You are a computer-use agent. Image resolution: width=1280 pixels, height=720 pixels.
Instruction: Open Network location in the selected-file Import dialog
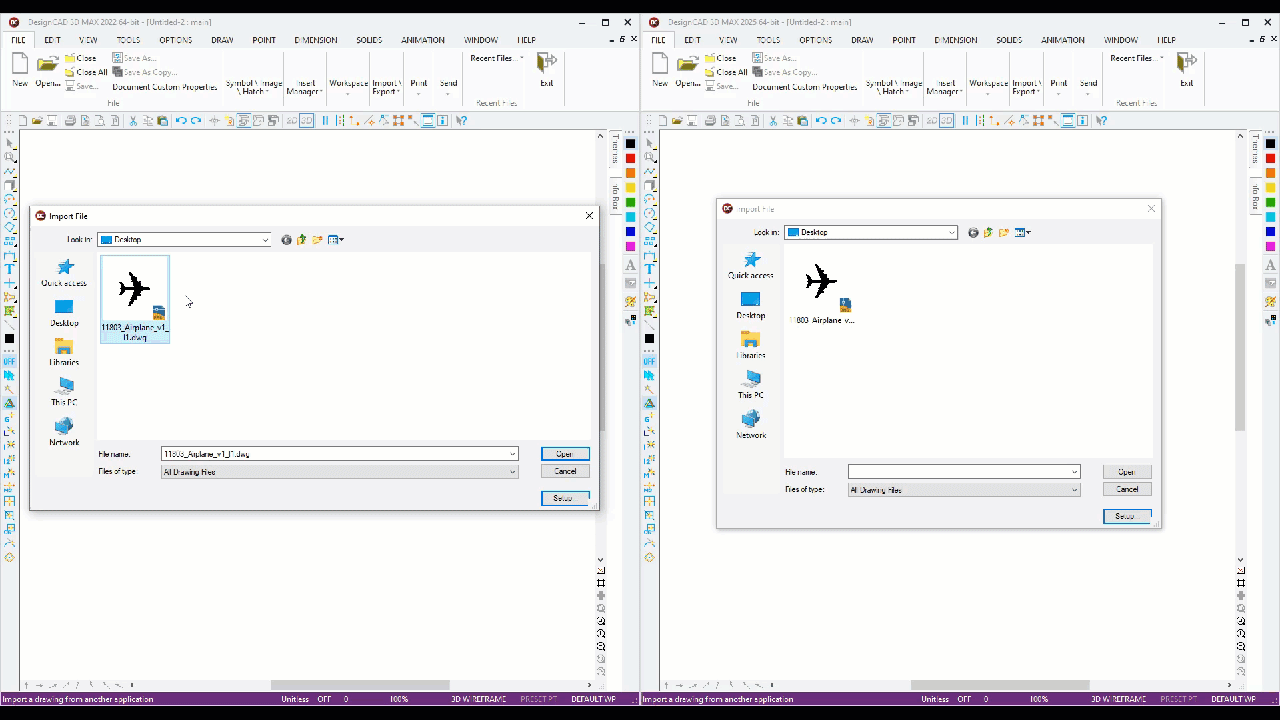tap(64, 432)
